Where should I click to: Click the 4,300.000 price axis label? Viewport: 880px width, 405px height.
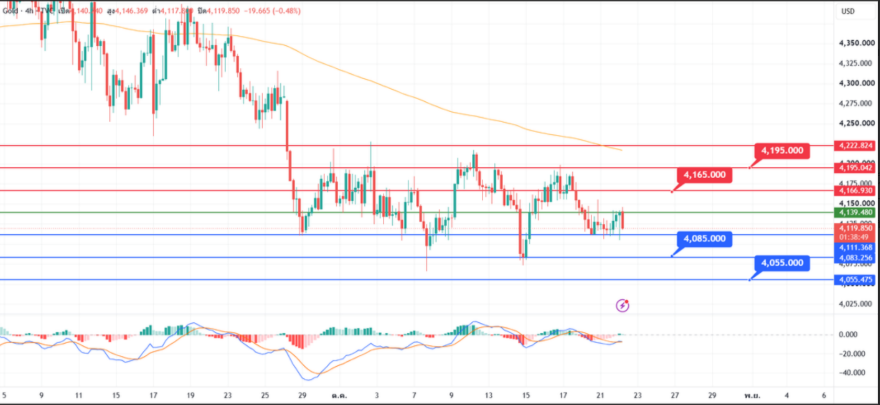(x=855, y=83)
